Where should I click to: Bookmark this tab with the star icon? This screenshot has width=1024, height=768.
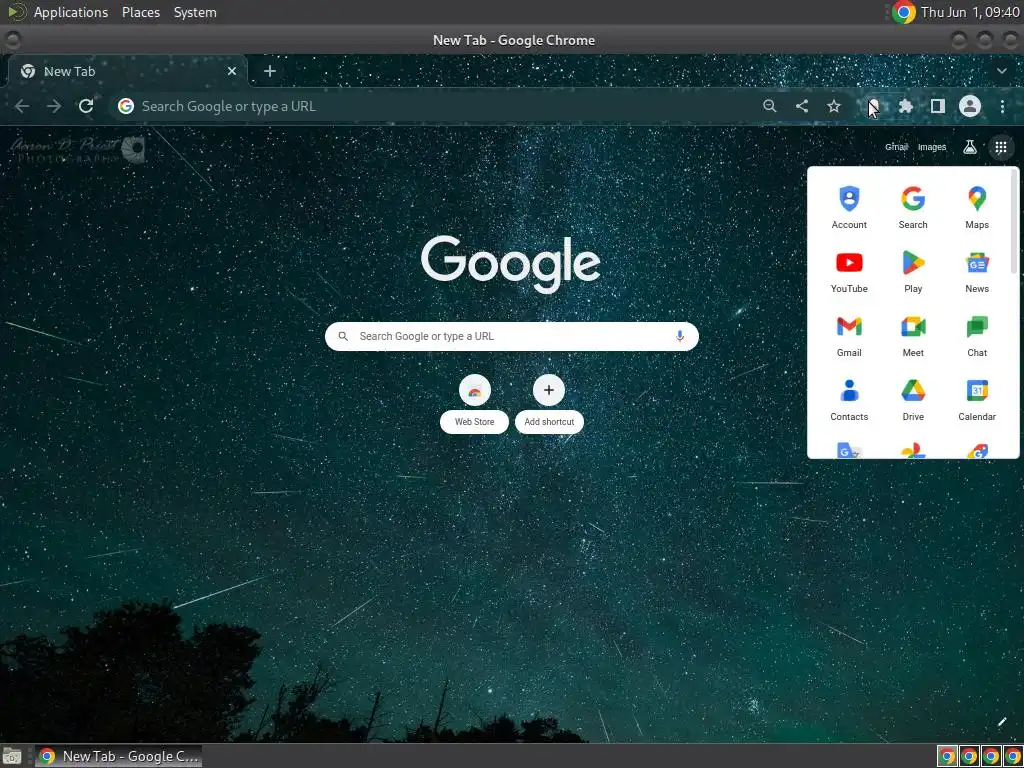tap(834, 106)
